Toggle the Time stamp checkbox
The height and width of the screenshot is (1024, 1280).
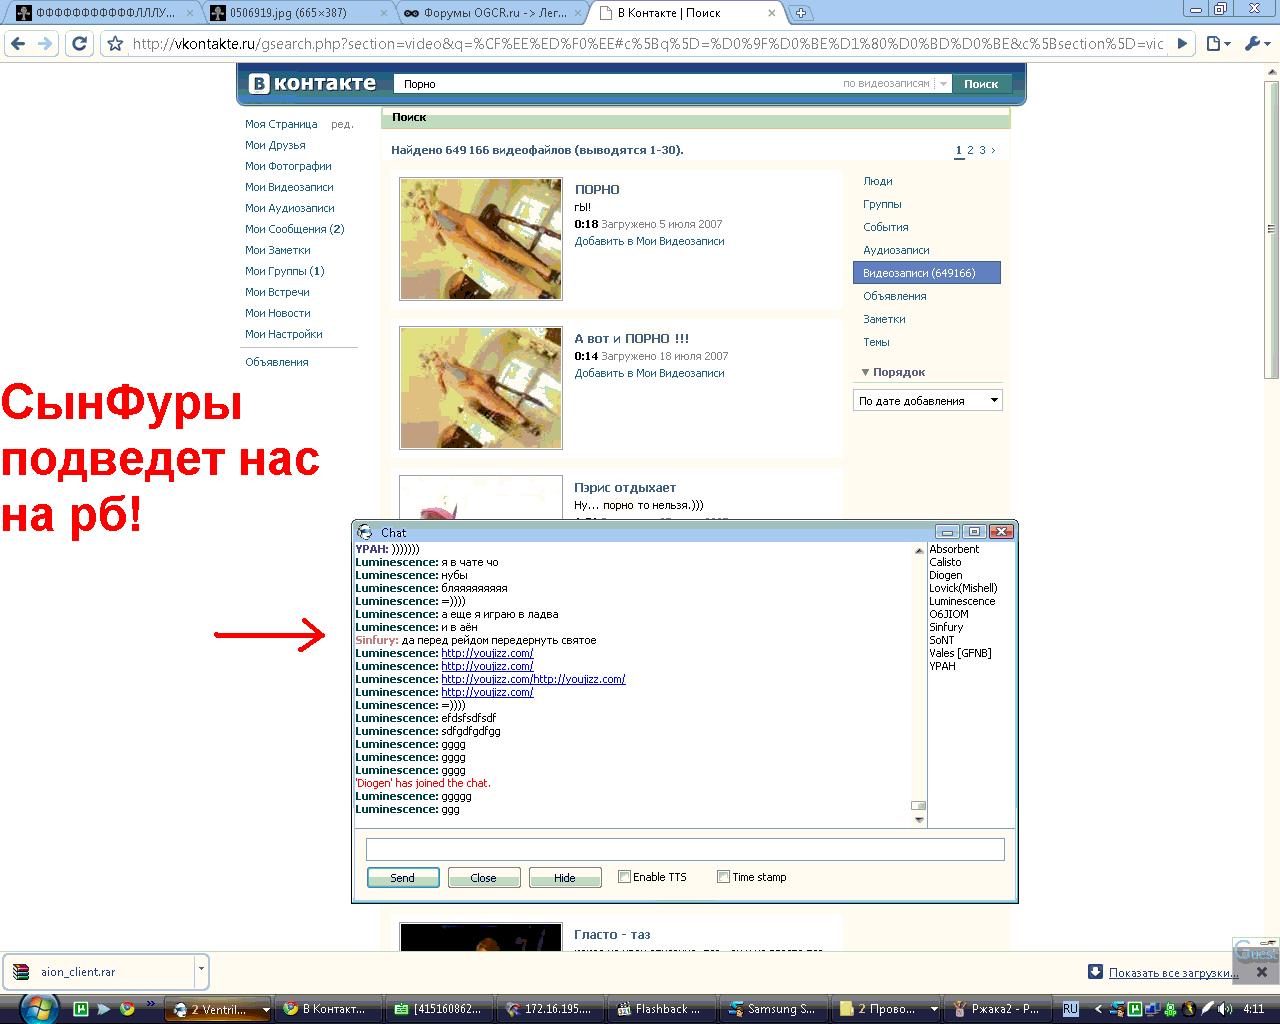(x=723, y=877)
